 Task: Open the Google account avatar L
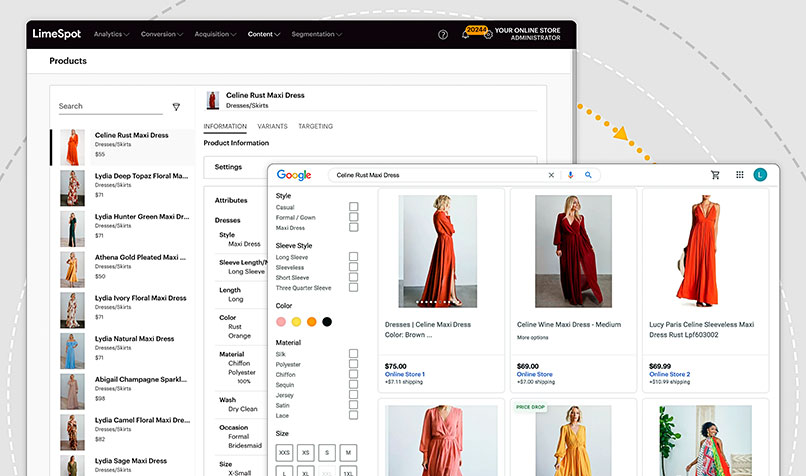[760, 175]
